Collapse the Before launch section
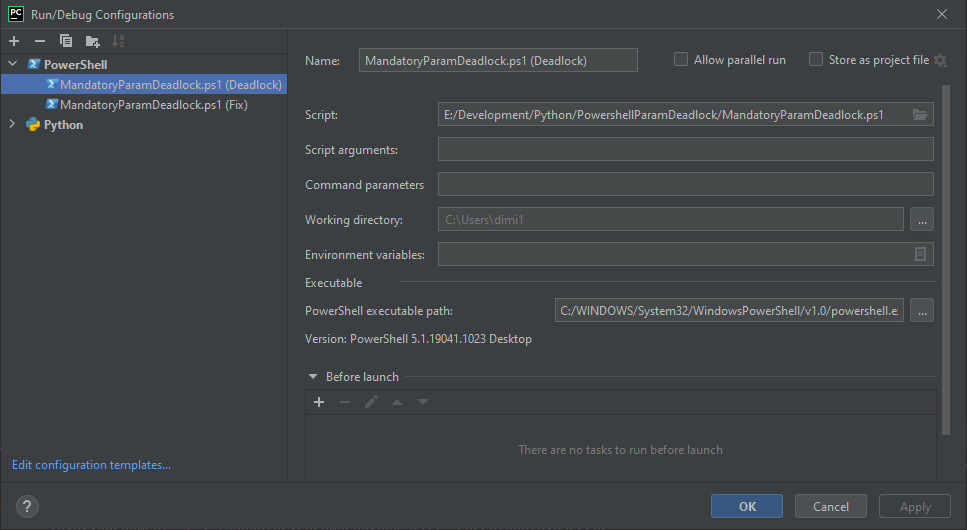 (313, 376)
